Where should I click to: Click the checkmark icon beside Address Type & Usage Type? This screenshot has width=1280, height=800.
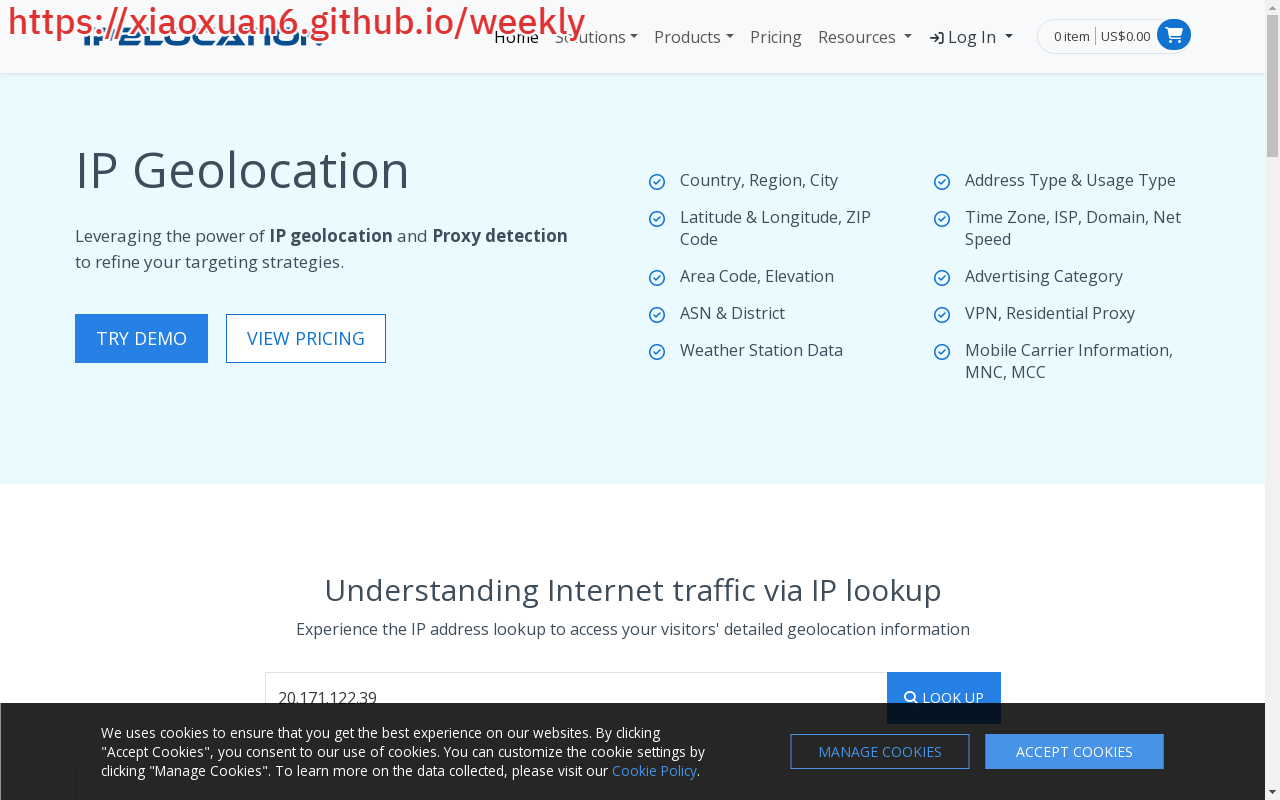point(942,182)
